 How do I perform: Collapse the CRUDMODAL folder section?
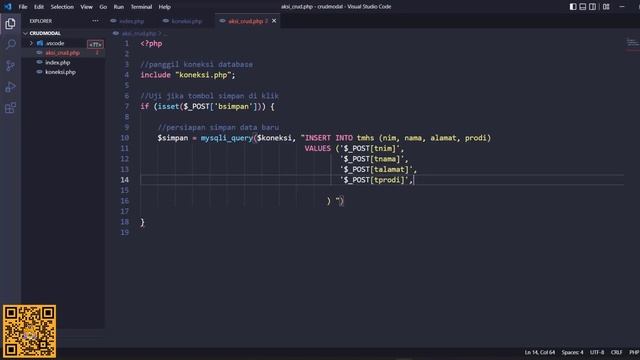tap(26, 33)
